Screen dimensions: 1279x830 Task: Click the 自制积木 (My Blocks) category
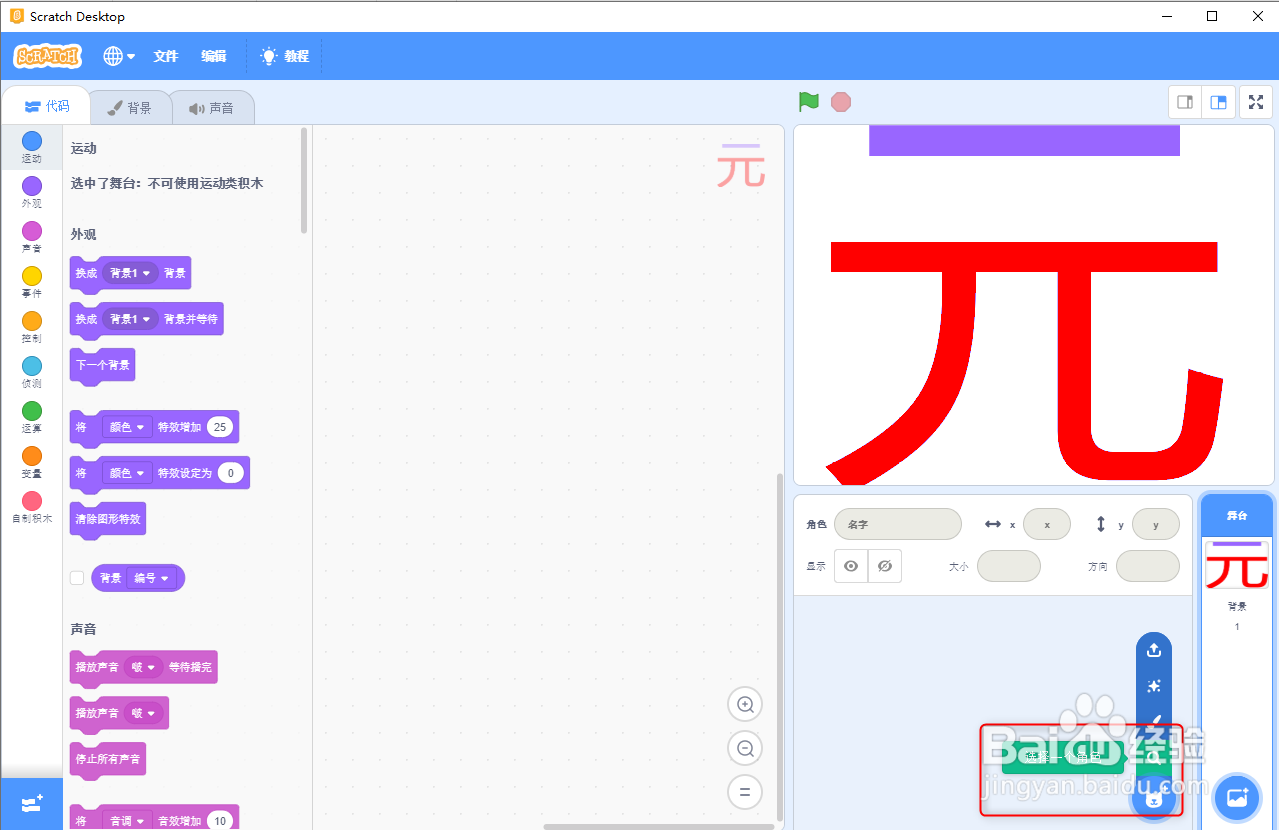[31, 510]
